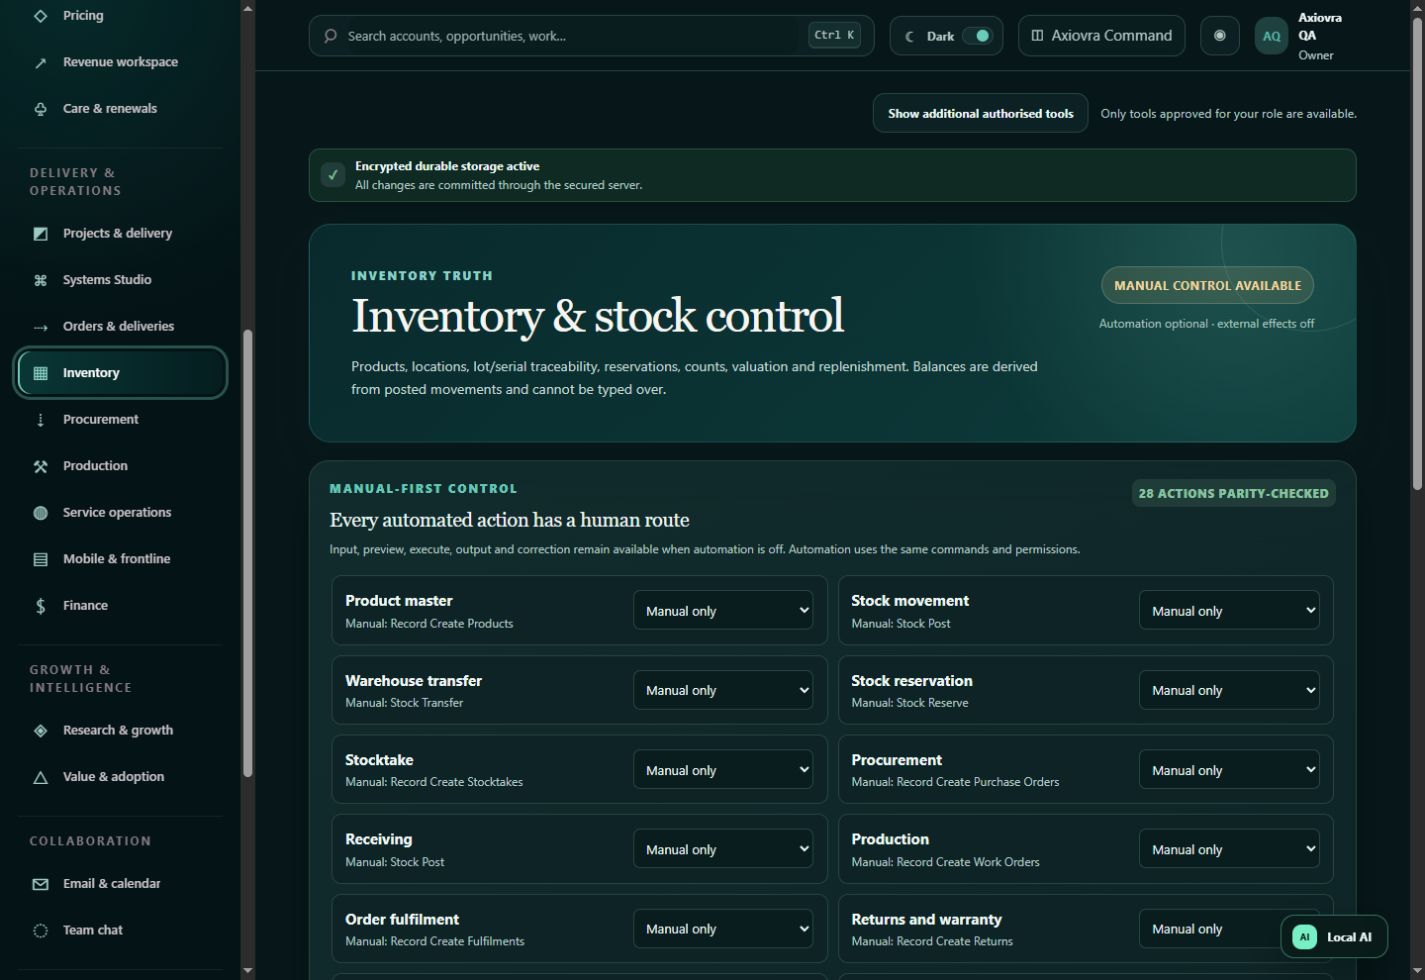This screenshot has width=1425, height=980.
Task: Click the sidebar vertical scrollbar thumb
Action: (248, 553)
